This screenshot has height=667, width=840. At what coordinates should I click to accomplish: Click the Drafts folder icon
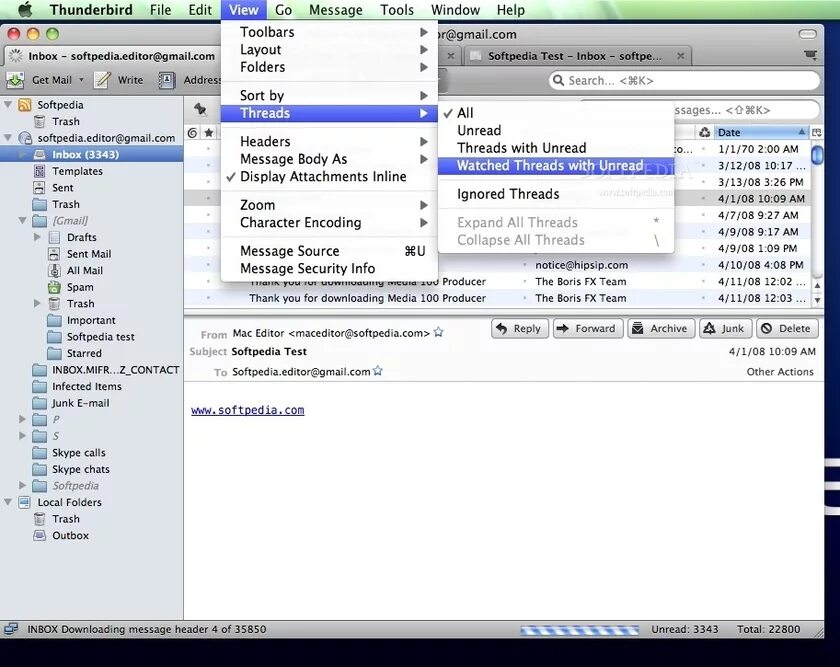click(54, 237)
